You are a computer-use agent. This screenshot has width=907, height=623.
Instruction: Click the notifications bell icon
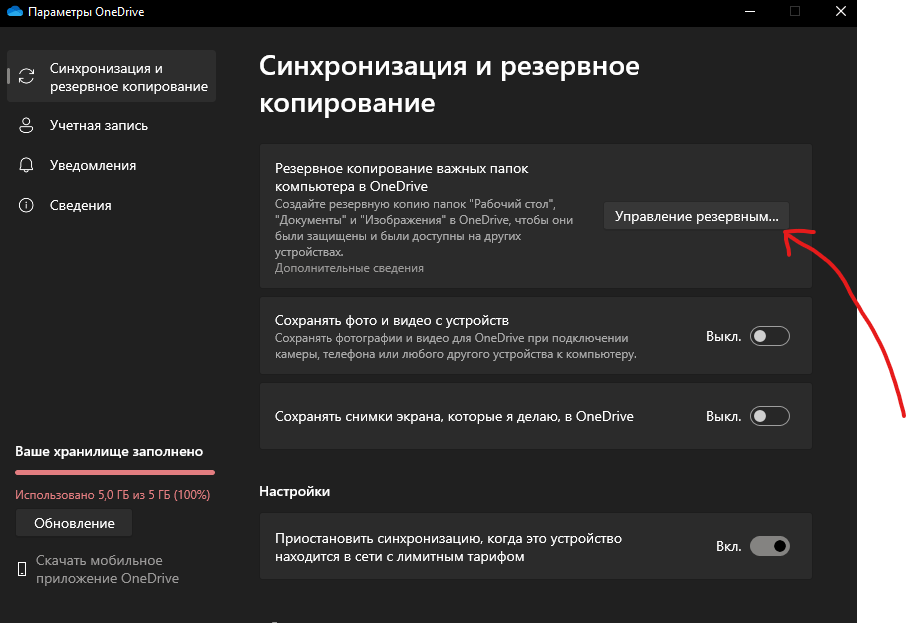pyautogui.click(x=26, y=165)
